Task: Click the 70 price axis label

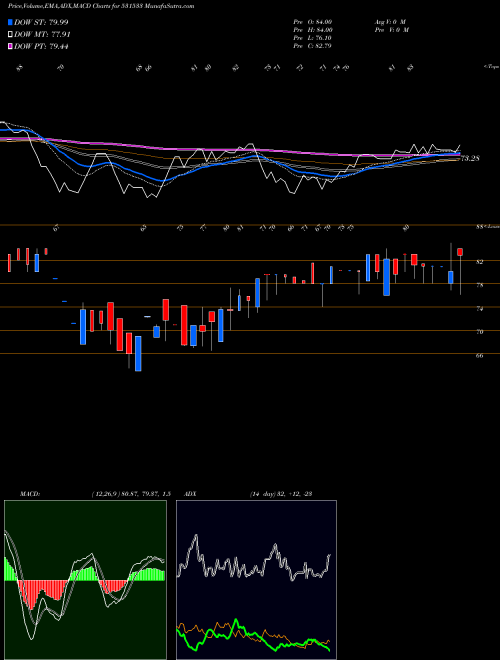Action: tap(480, 332)
